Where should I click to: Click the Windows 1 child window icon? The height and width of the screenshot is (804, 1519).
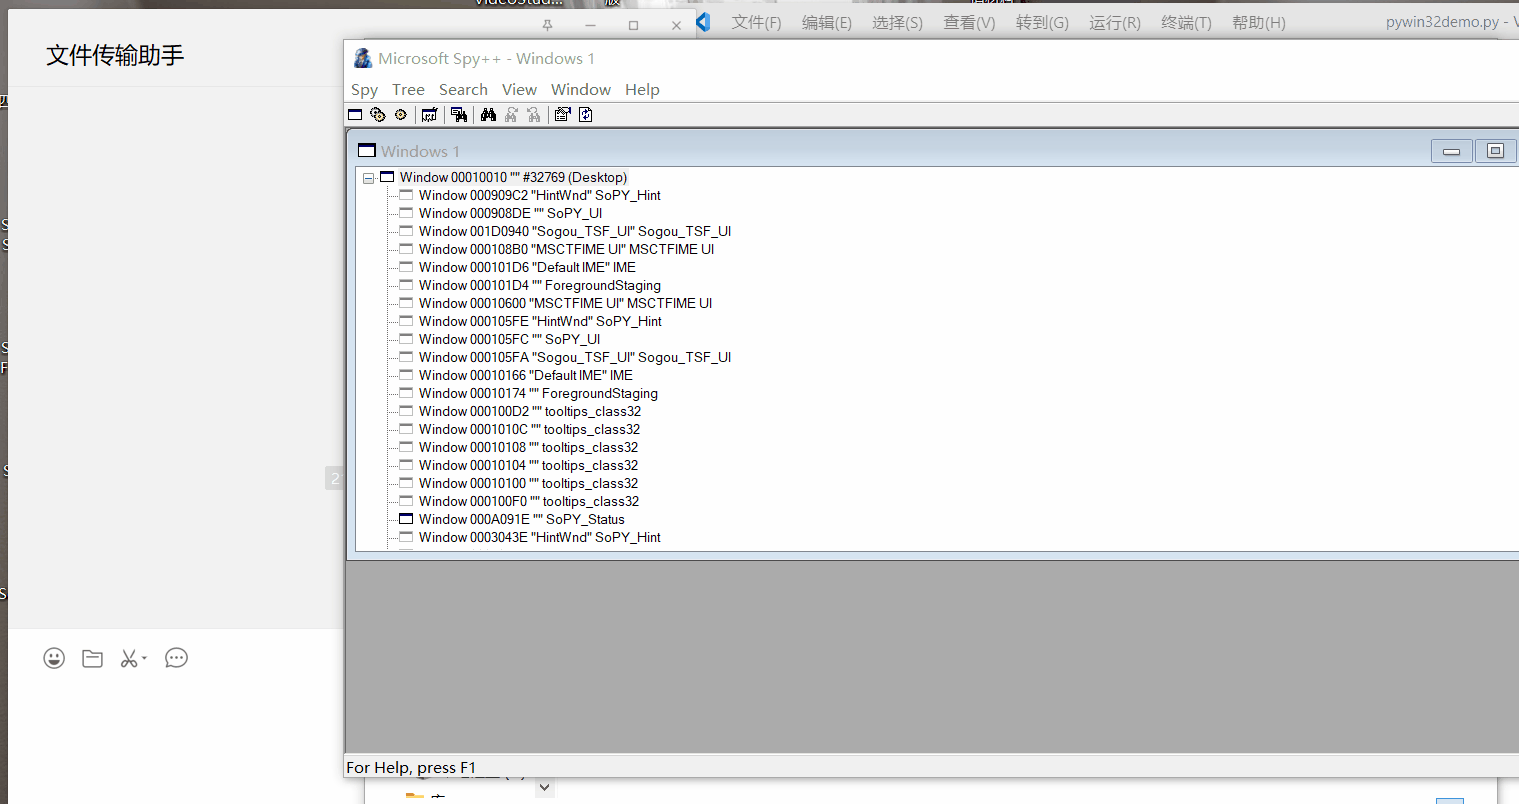click(x=367, y=151)
